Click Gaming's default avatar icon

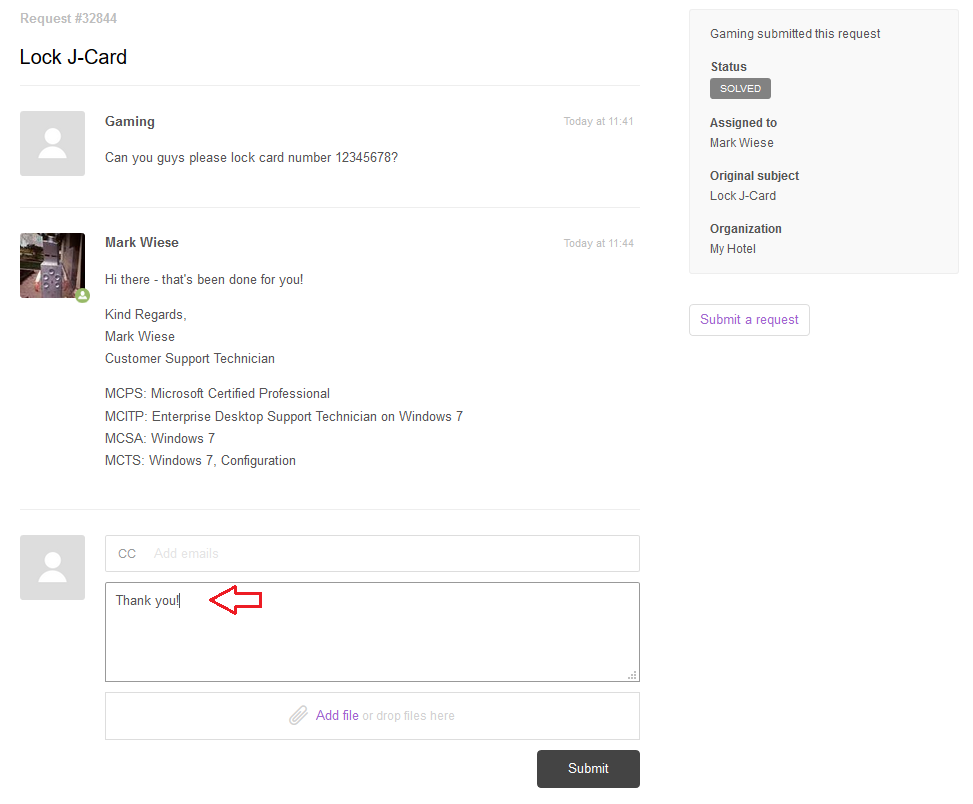52,143
